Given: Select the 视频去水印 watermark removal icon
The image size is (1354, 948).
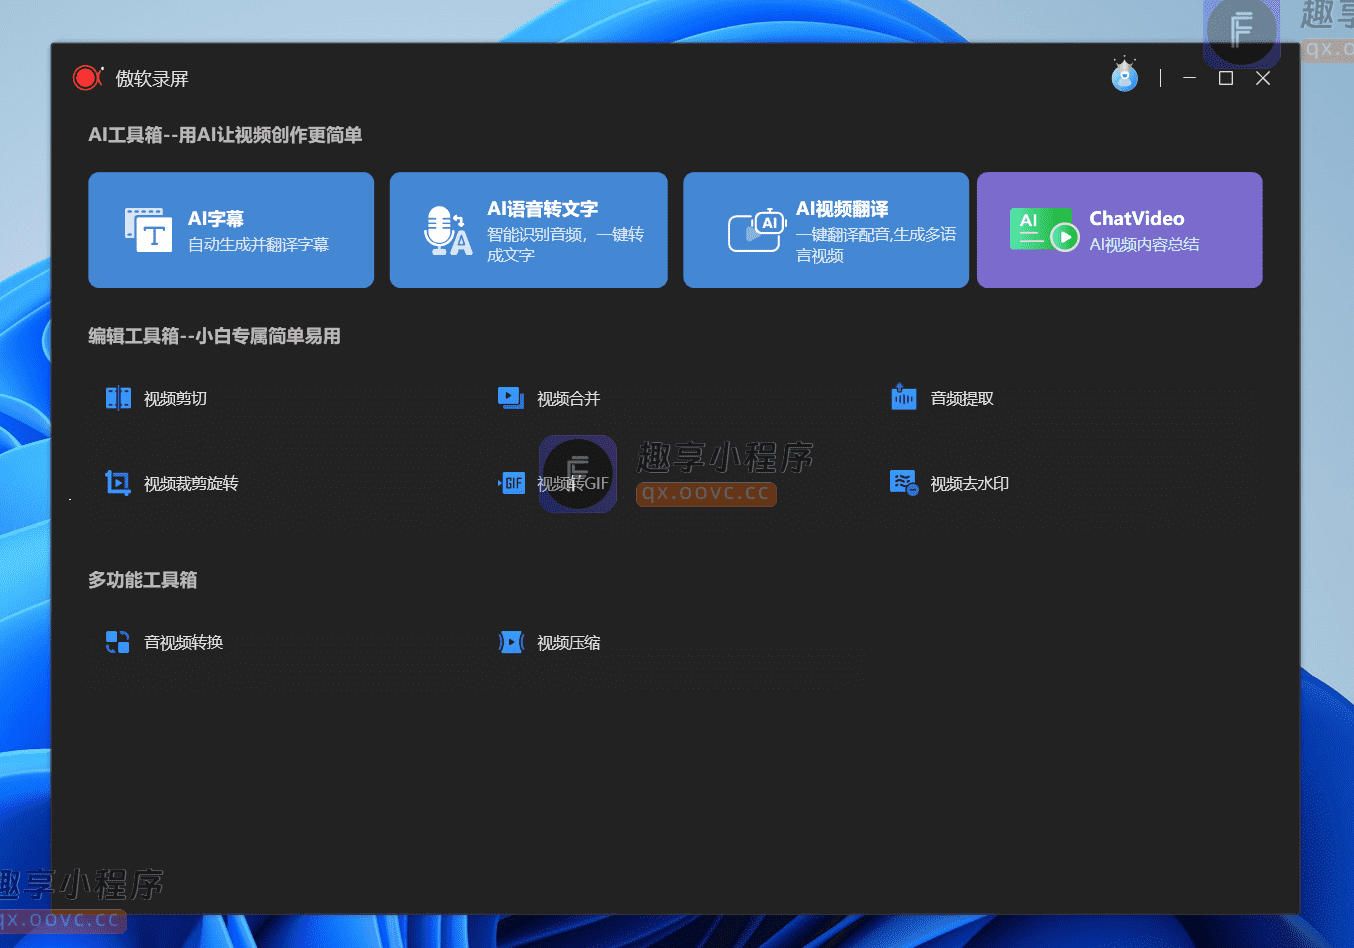Looking at the screenshot, I should [904, 483].
